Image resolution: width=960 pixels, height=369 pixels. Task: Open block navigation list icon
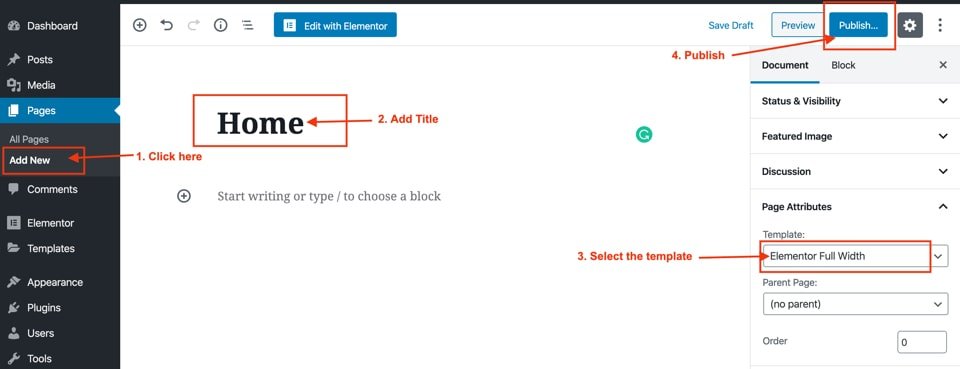(247, 25)
